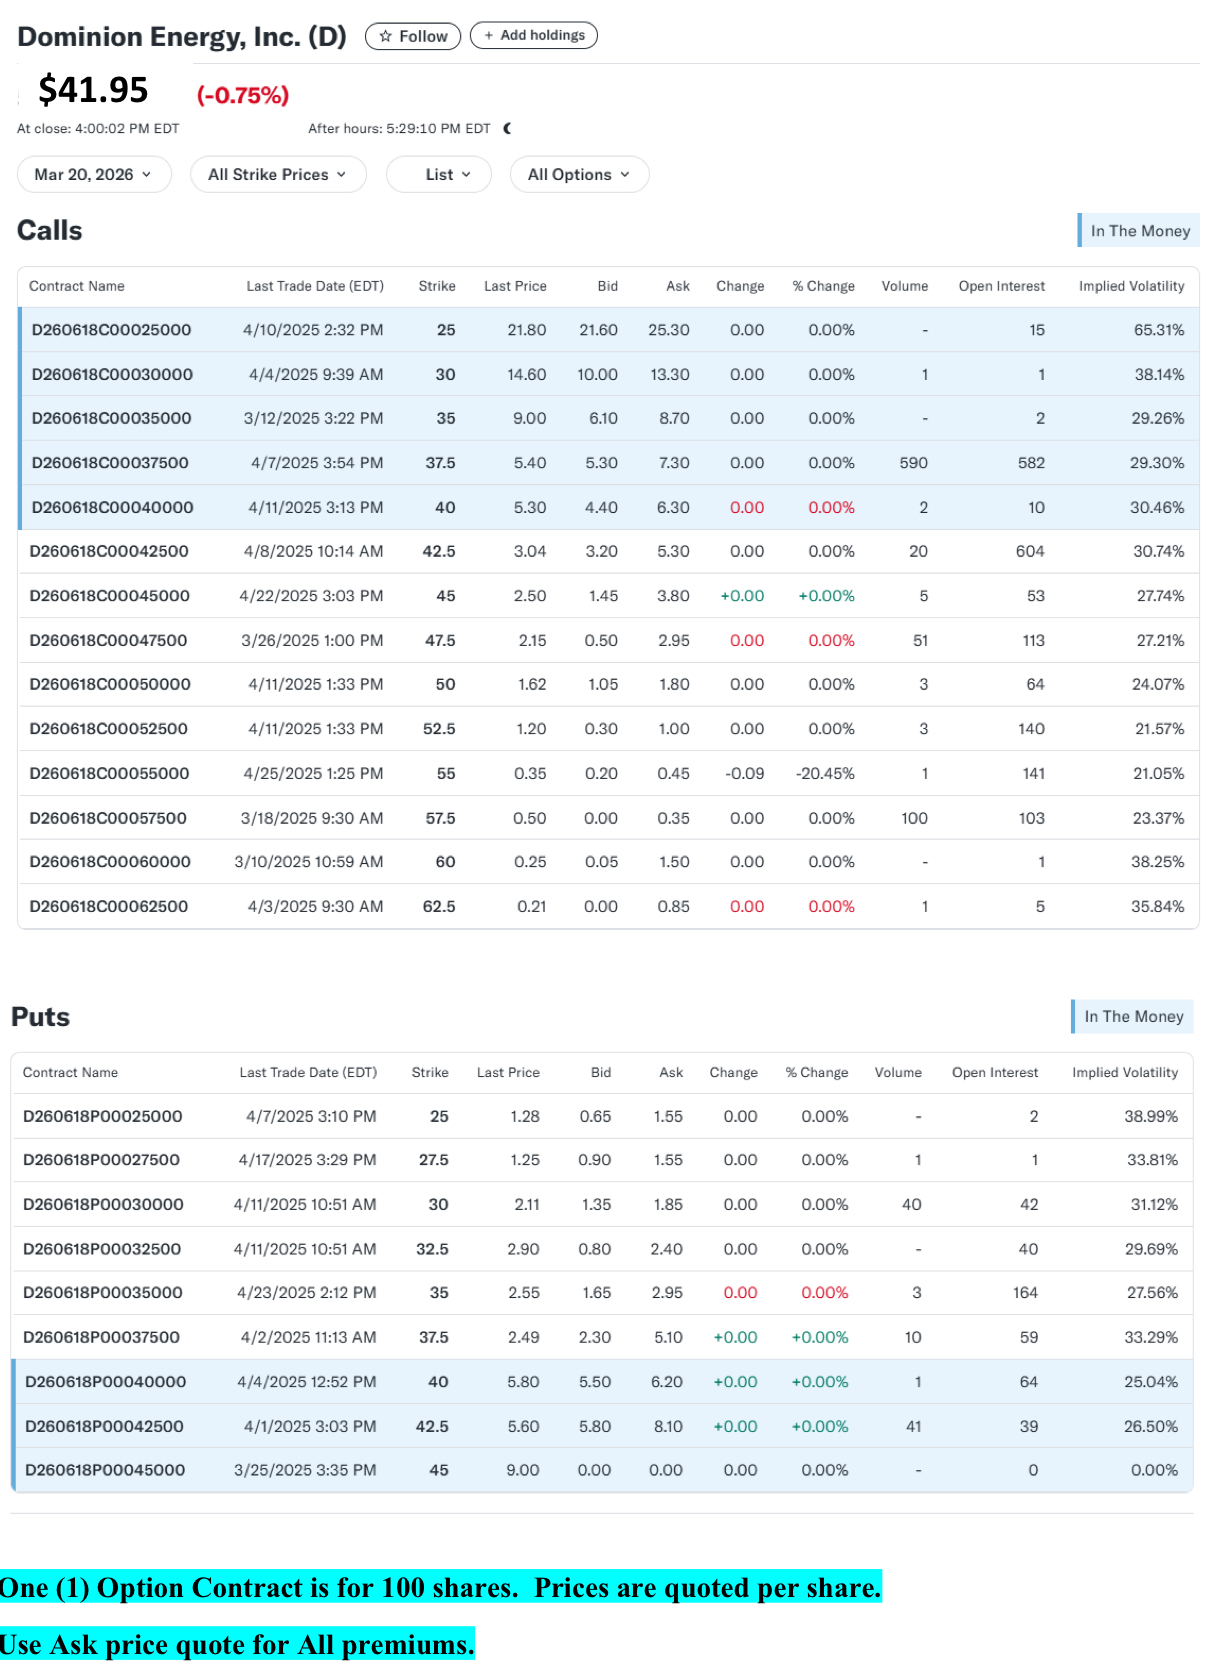1211x1670 pixels.
Task: Click the 45 strike in Puts table
Action: pyautogui.click(x=439, y=1470)
